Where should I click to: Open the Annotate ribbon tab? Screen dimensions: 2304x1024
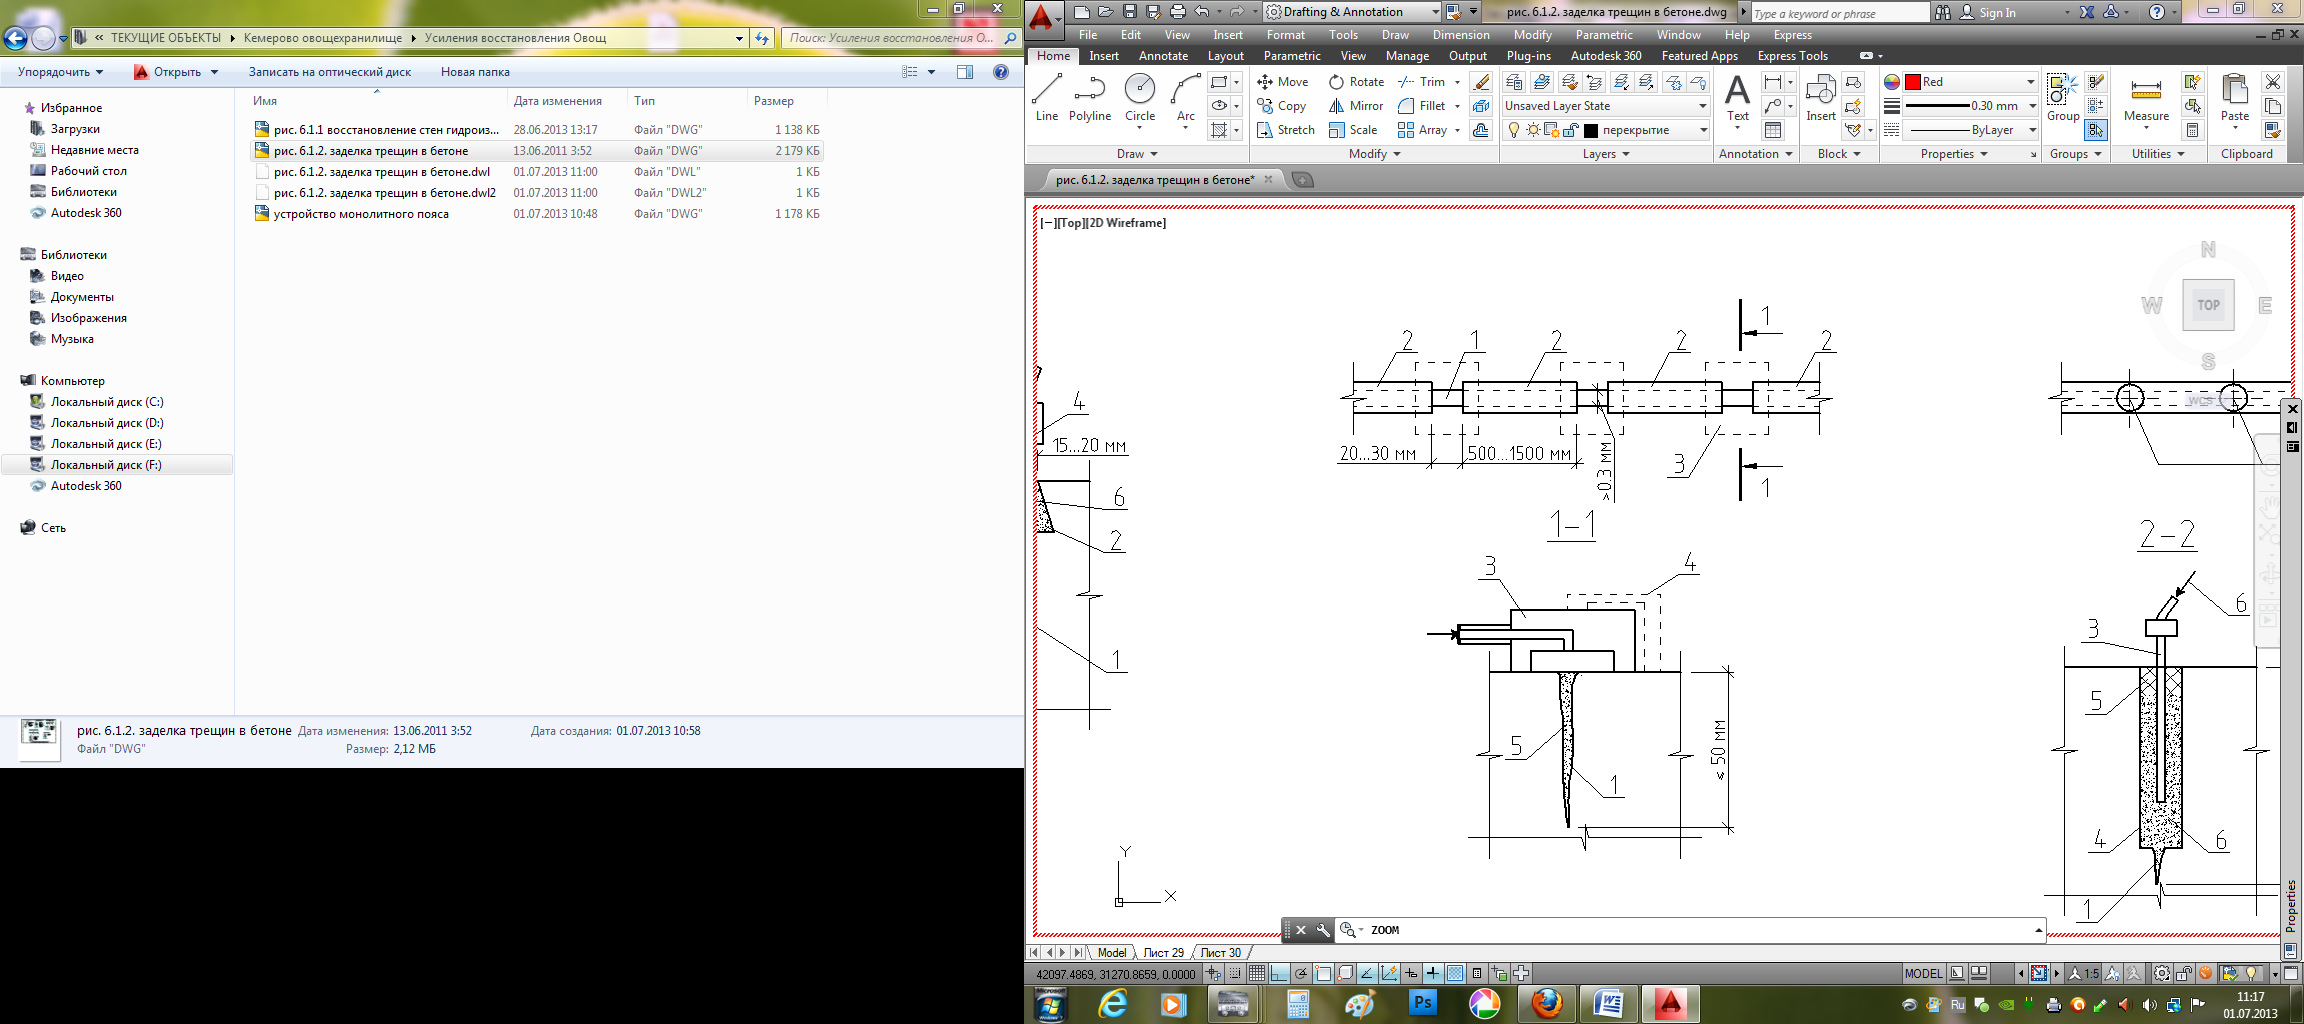coord(1163,56)
